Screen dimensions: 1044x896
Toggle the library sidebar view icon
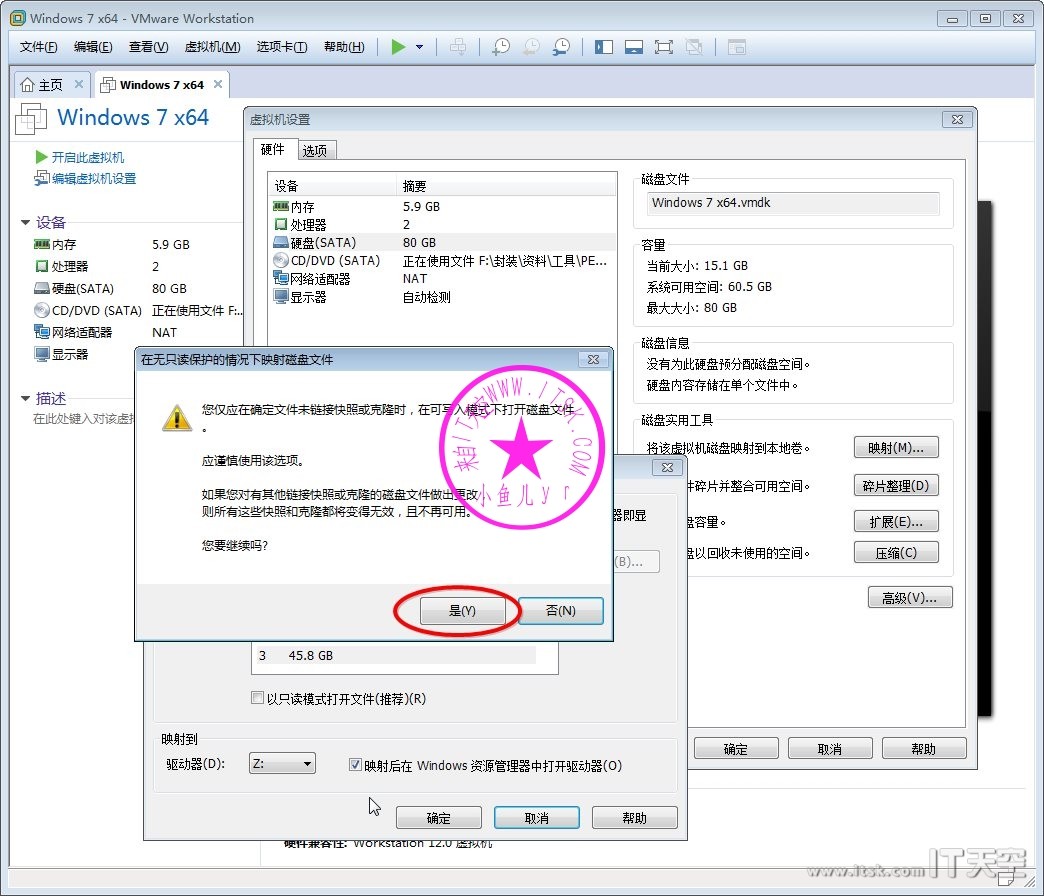click(x=603, y=47)
